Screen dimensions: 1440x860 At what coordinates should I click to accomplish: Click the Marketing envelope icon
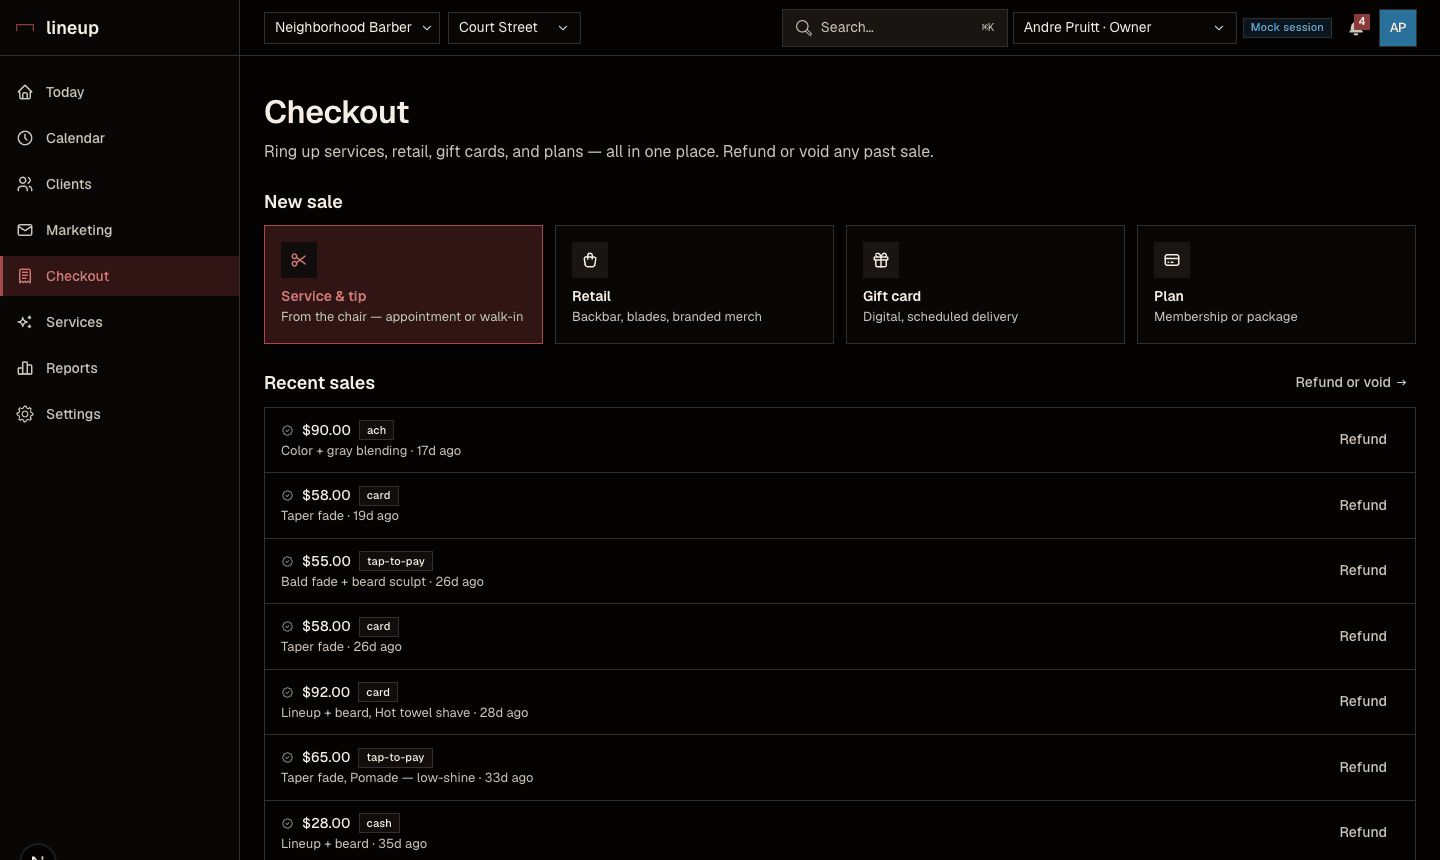click(x=25, y=230)
